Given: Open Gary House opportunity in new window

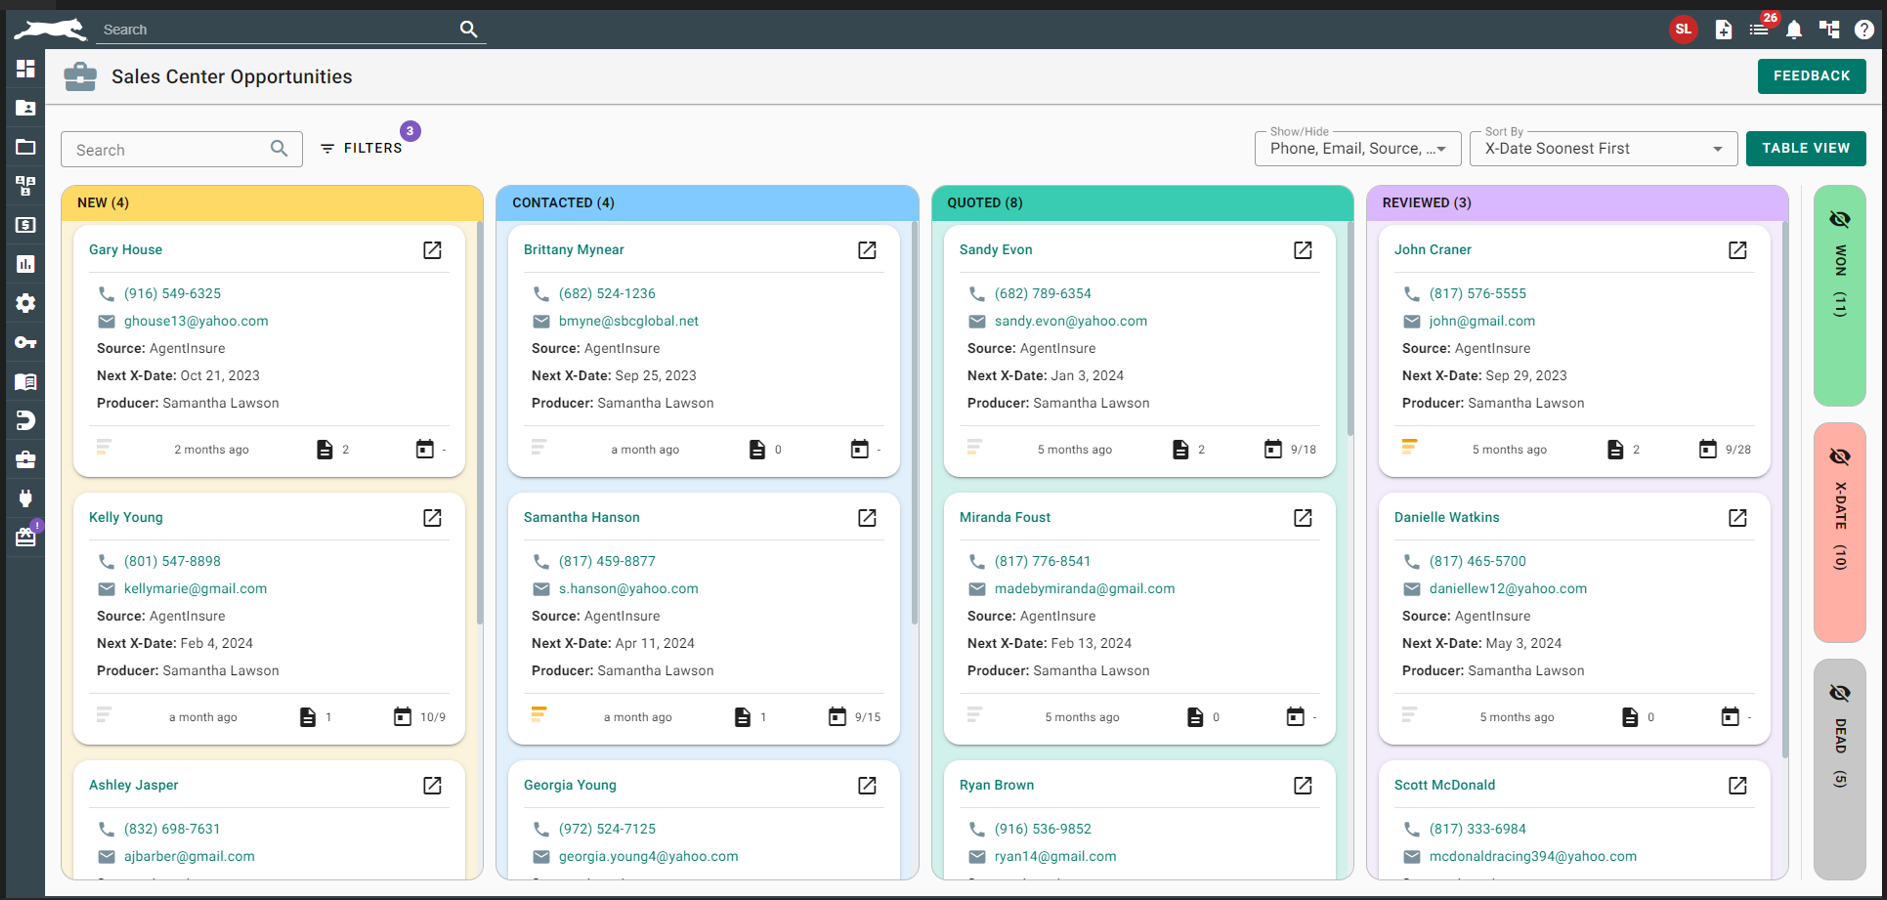Looking at the screenshot, I should (x=432, y=250).
